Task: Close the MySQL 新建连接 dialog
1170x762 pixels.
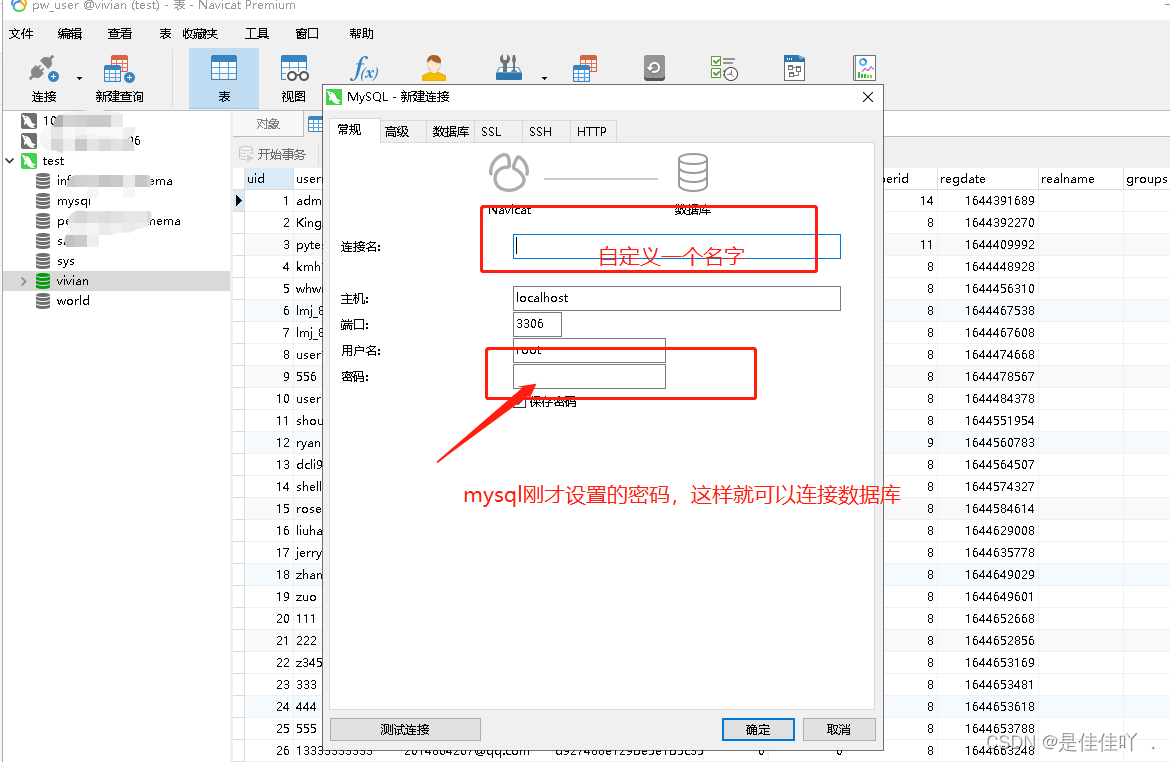Action: coord(868,97)
